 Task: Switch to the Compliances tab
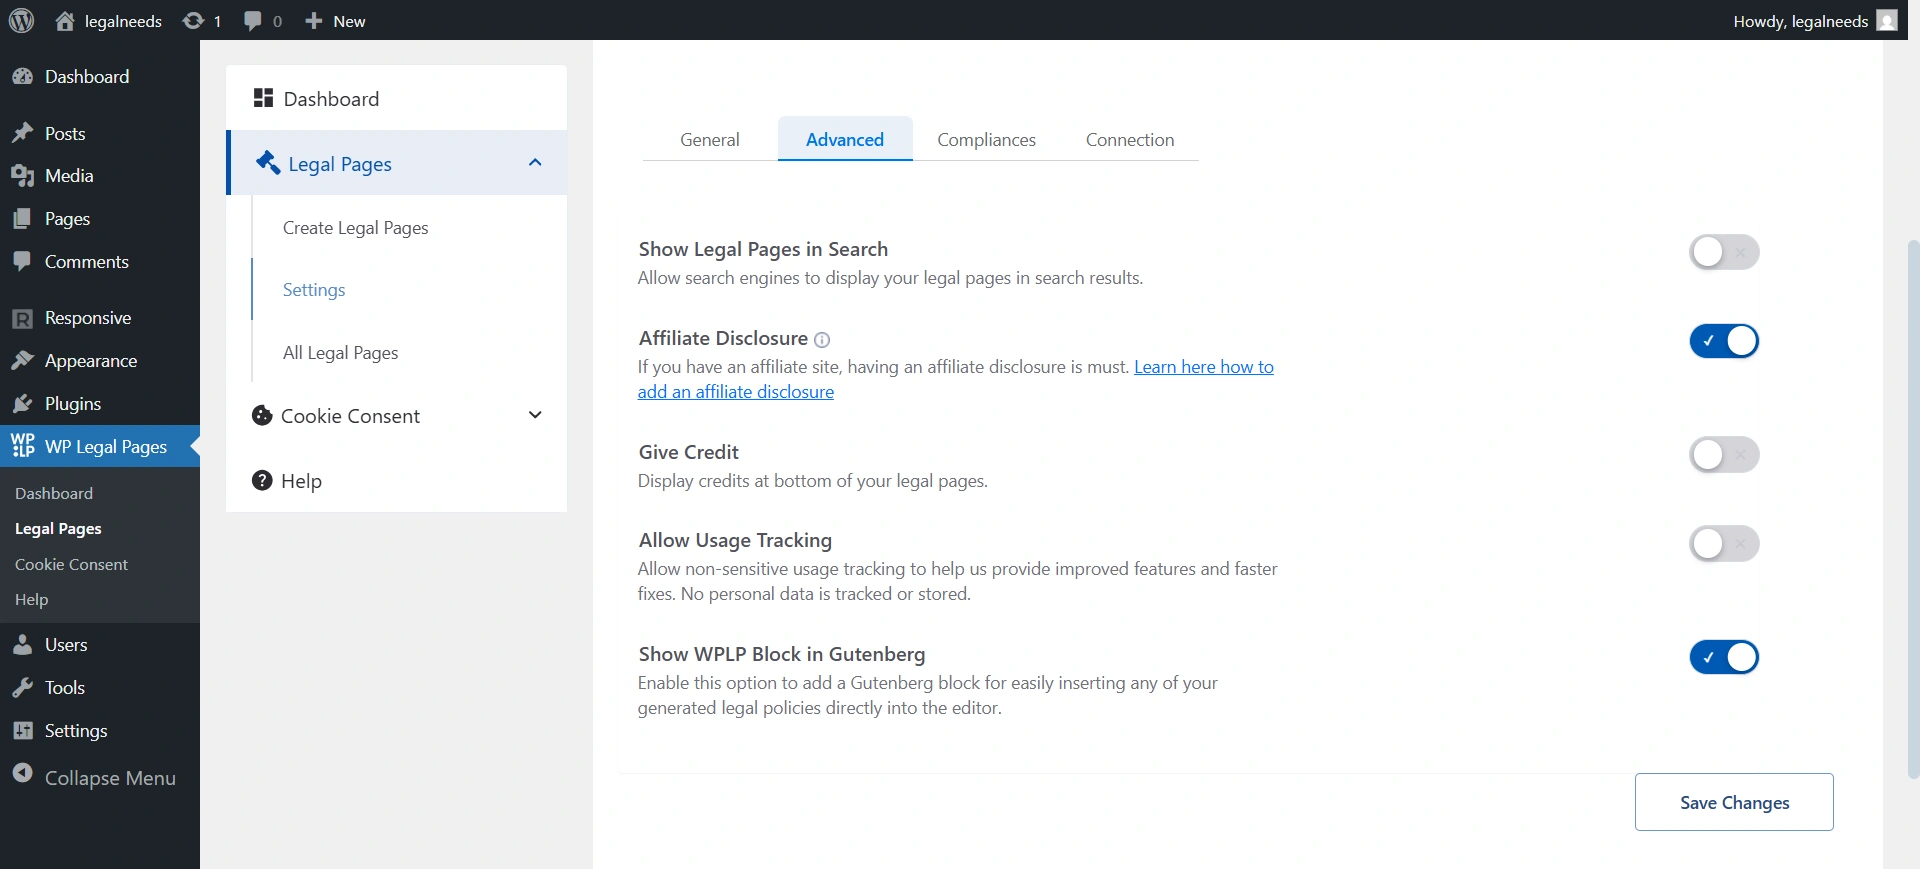[986, 140]
